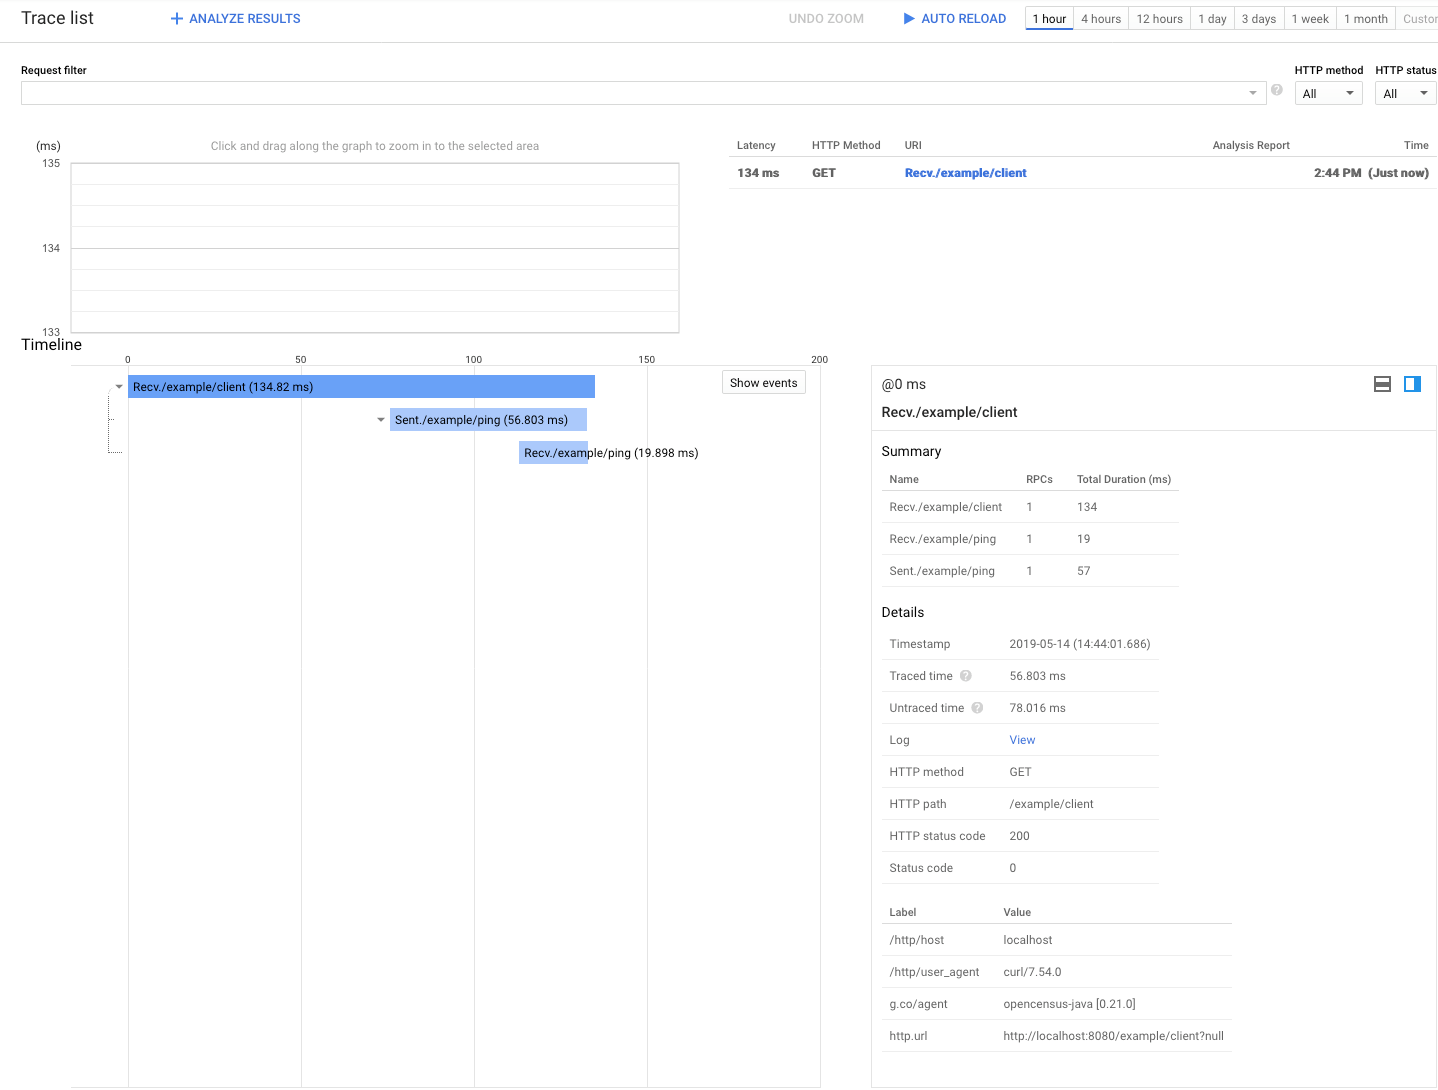Click the Show events button

[x=764, y=383]
